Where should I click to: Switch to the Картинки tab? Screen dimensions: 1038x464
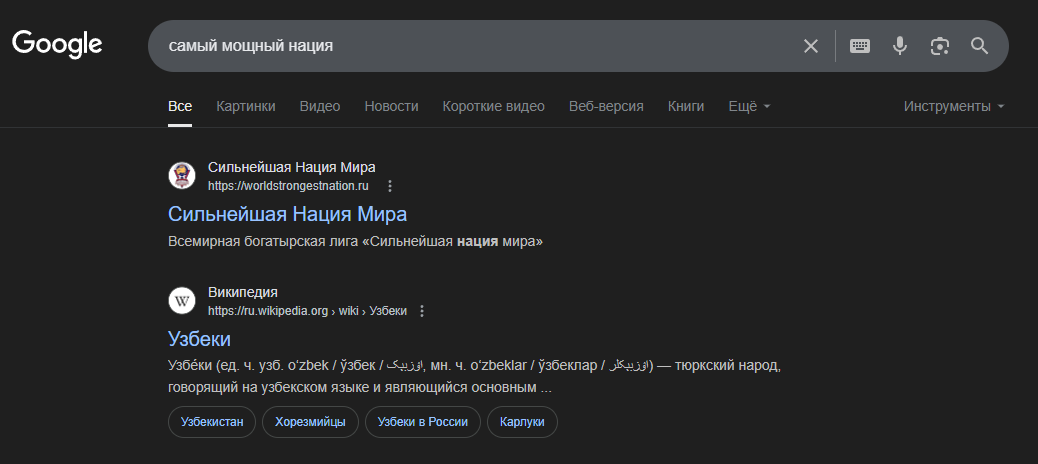[246, 106]
